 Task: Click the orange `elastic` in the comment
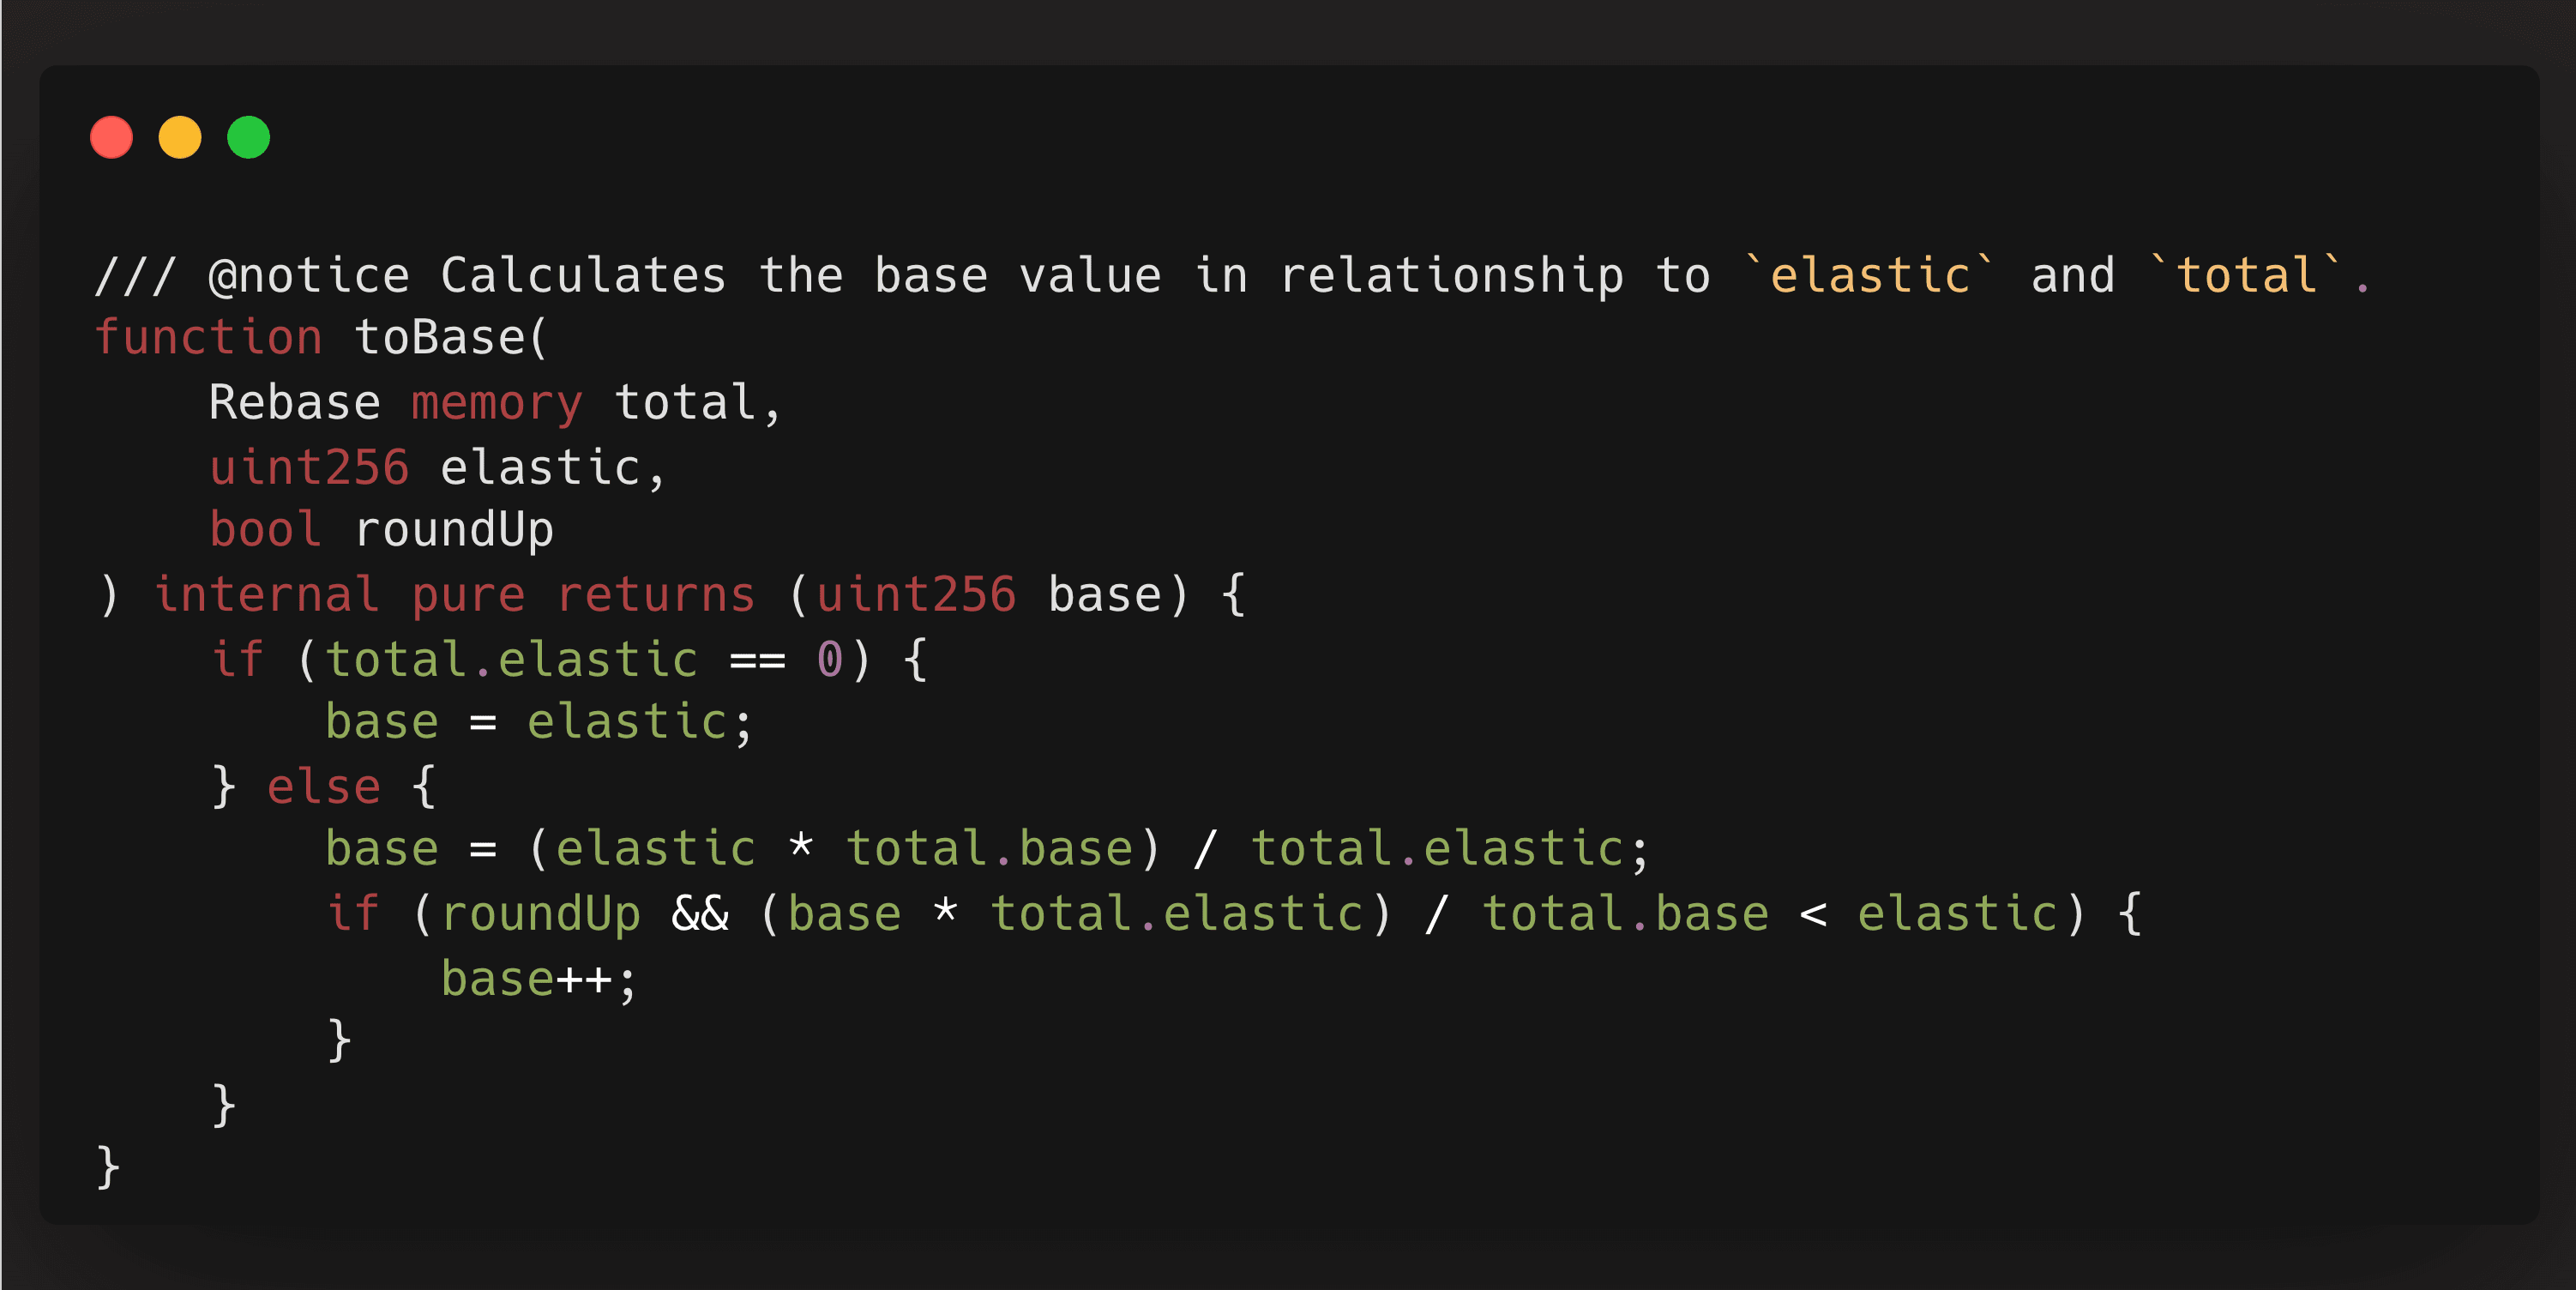point(1869,275)
